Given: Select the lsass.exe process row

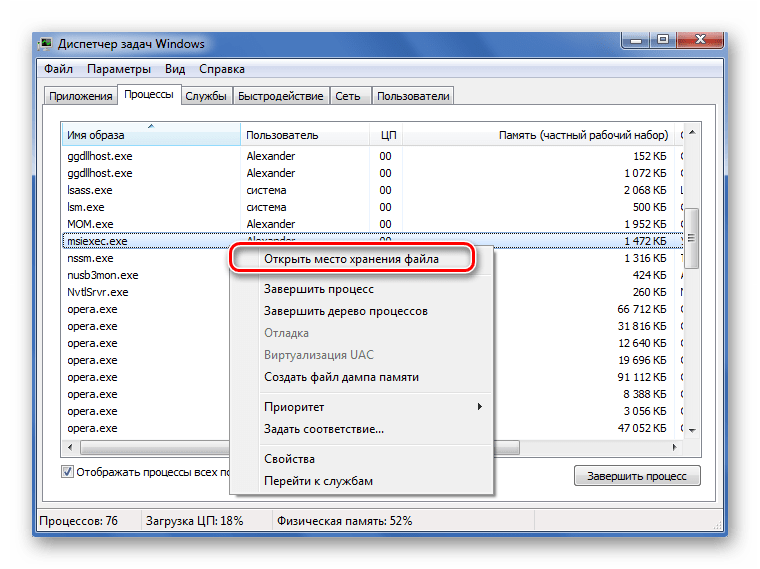Looking at the screenshot, I should 372,190.
